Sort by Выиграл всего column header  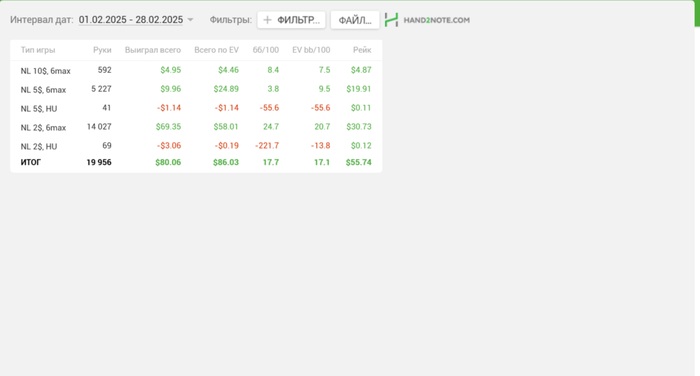(x=153, y=50)
